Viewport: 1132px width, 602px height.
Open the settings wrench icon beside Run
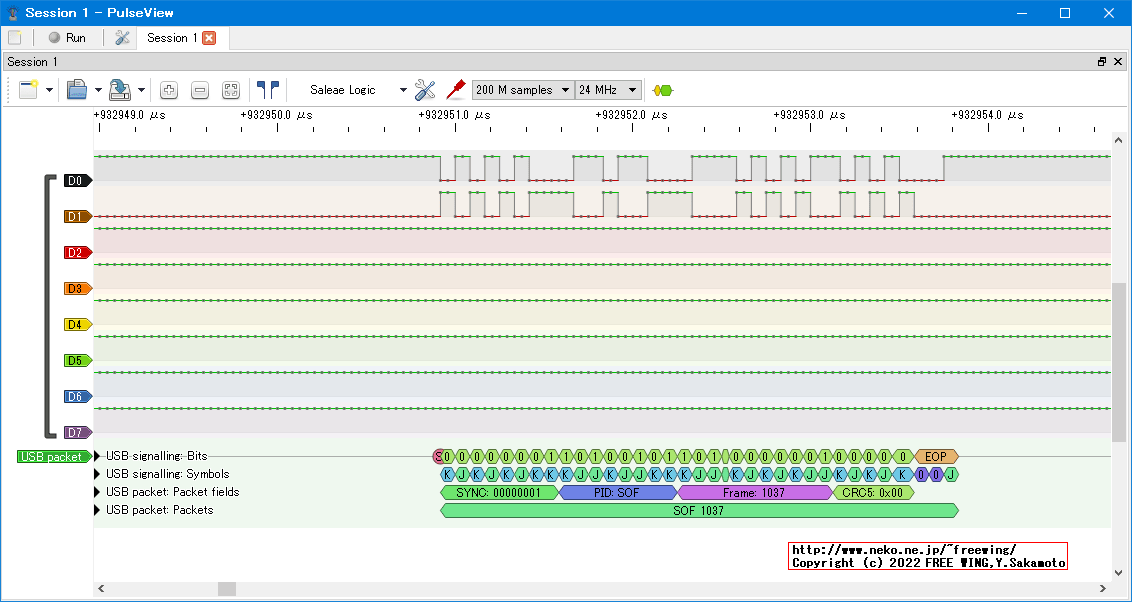(x=122, y=38)
